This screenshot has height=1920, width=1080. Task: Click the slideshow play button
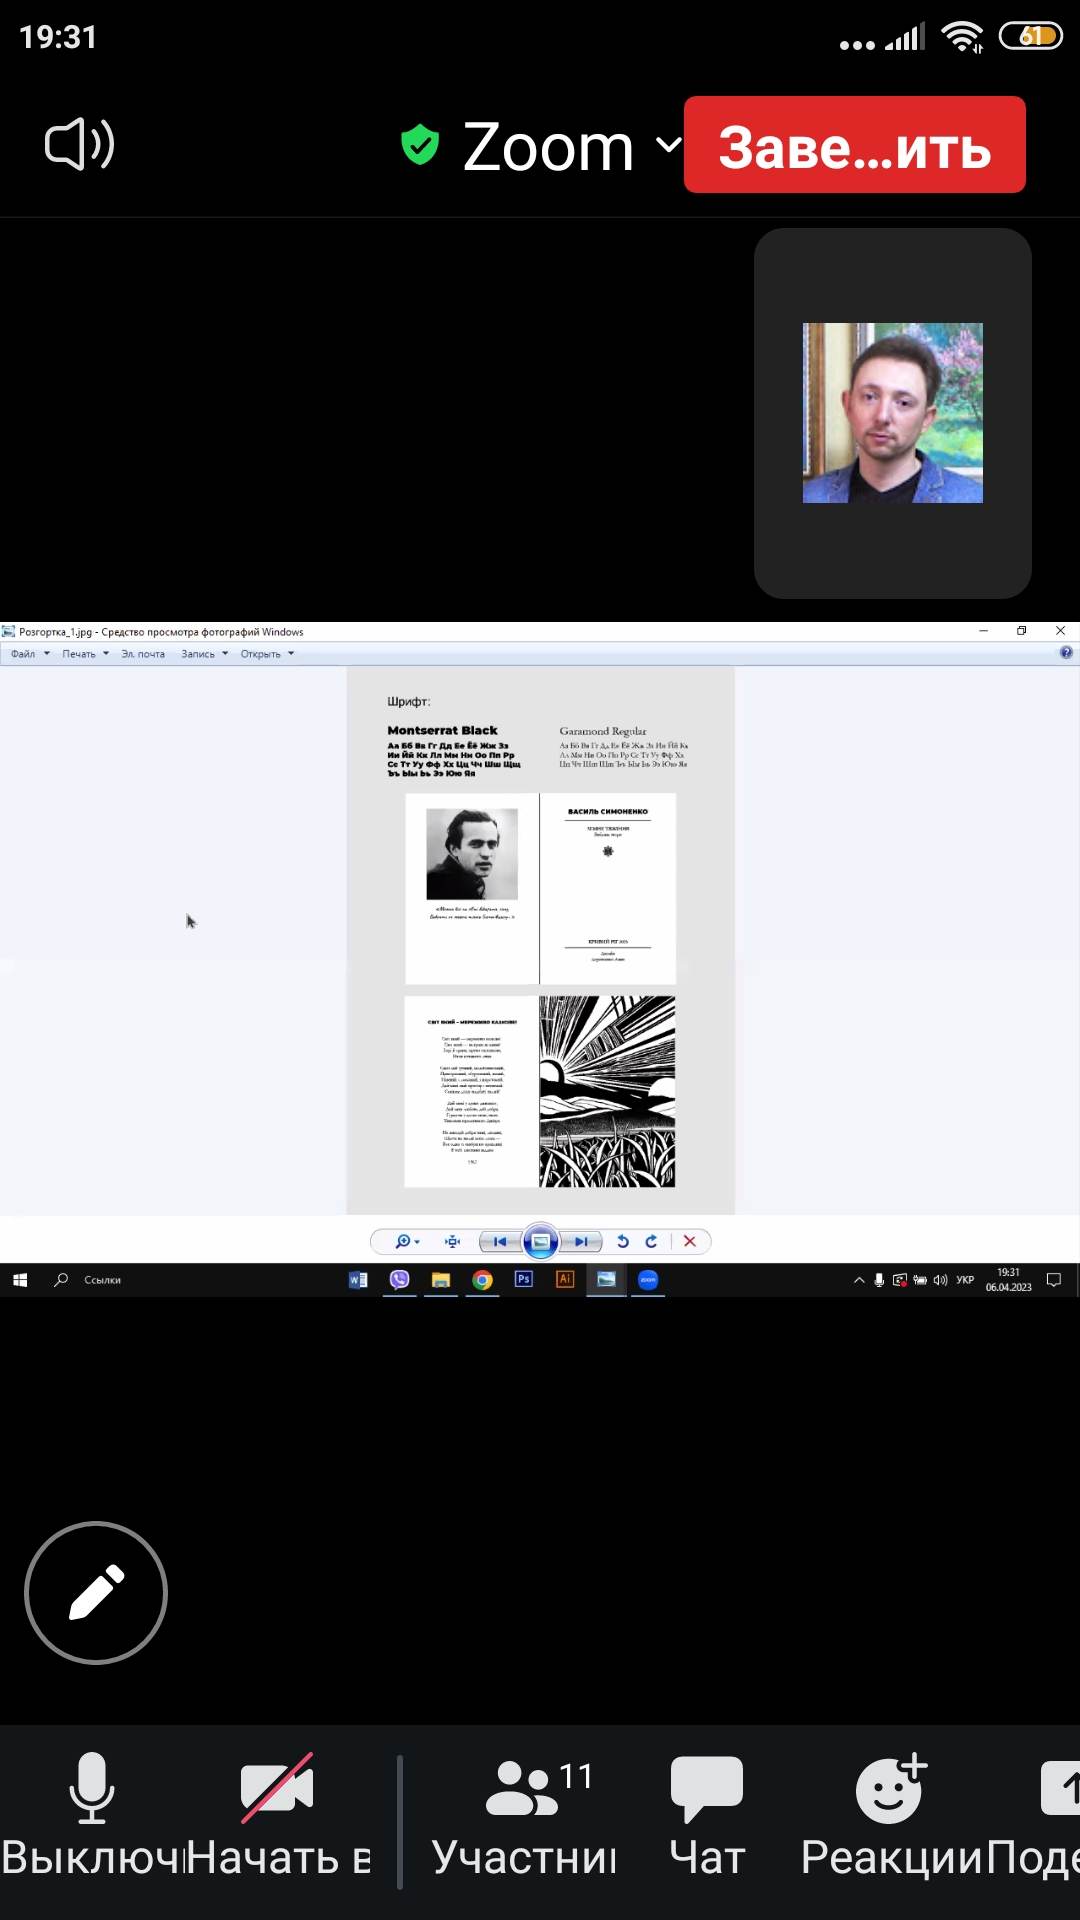(540, 1241)
